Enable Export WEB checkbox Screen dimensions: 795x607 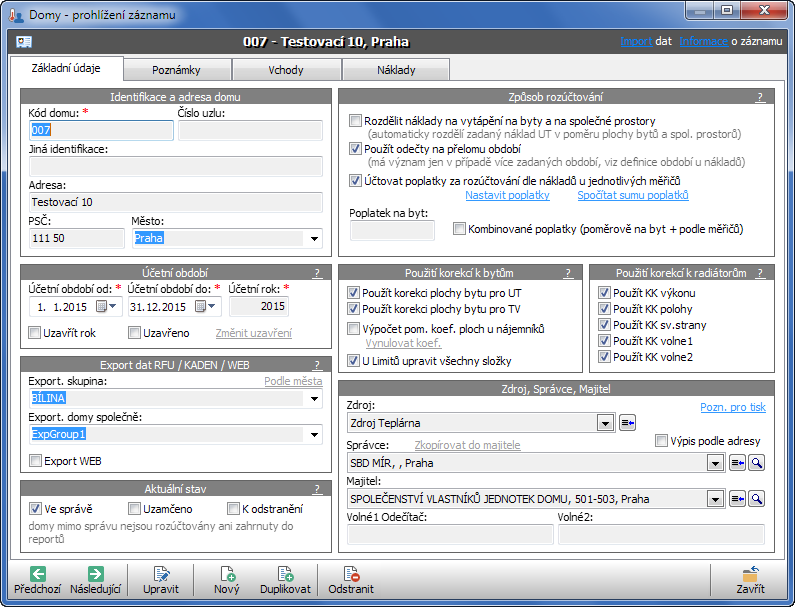point(35,460)
